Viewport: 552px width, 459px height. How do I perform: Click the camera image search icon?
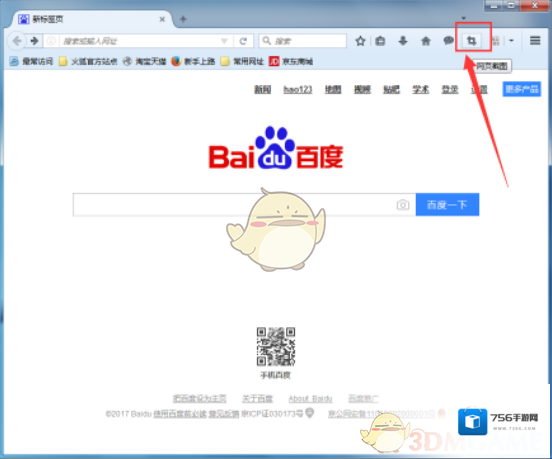403,205
